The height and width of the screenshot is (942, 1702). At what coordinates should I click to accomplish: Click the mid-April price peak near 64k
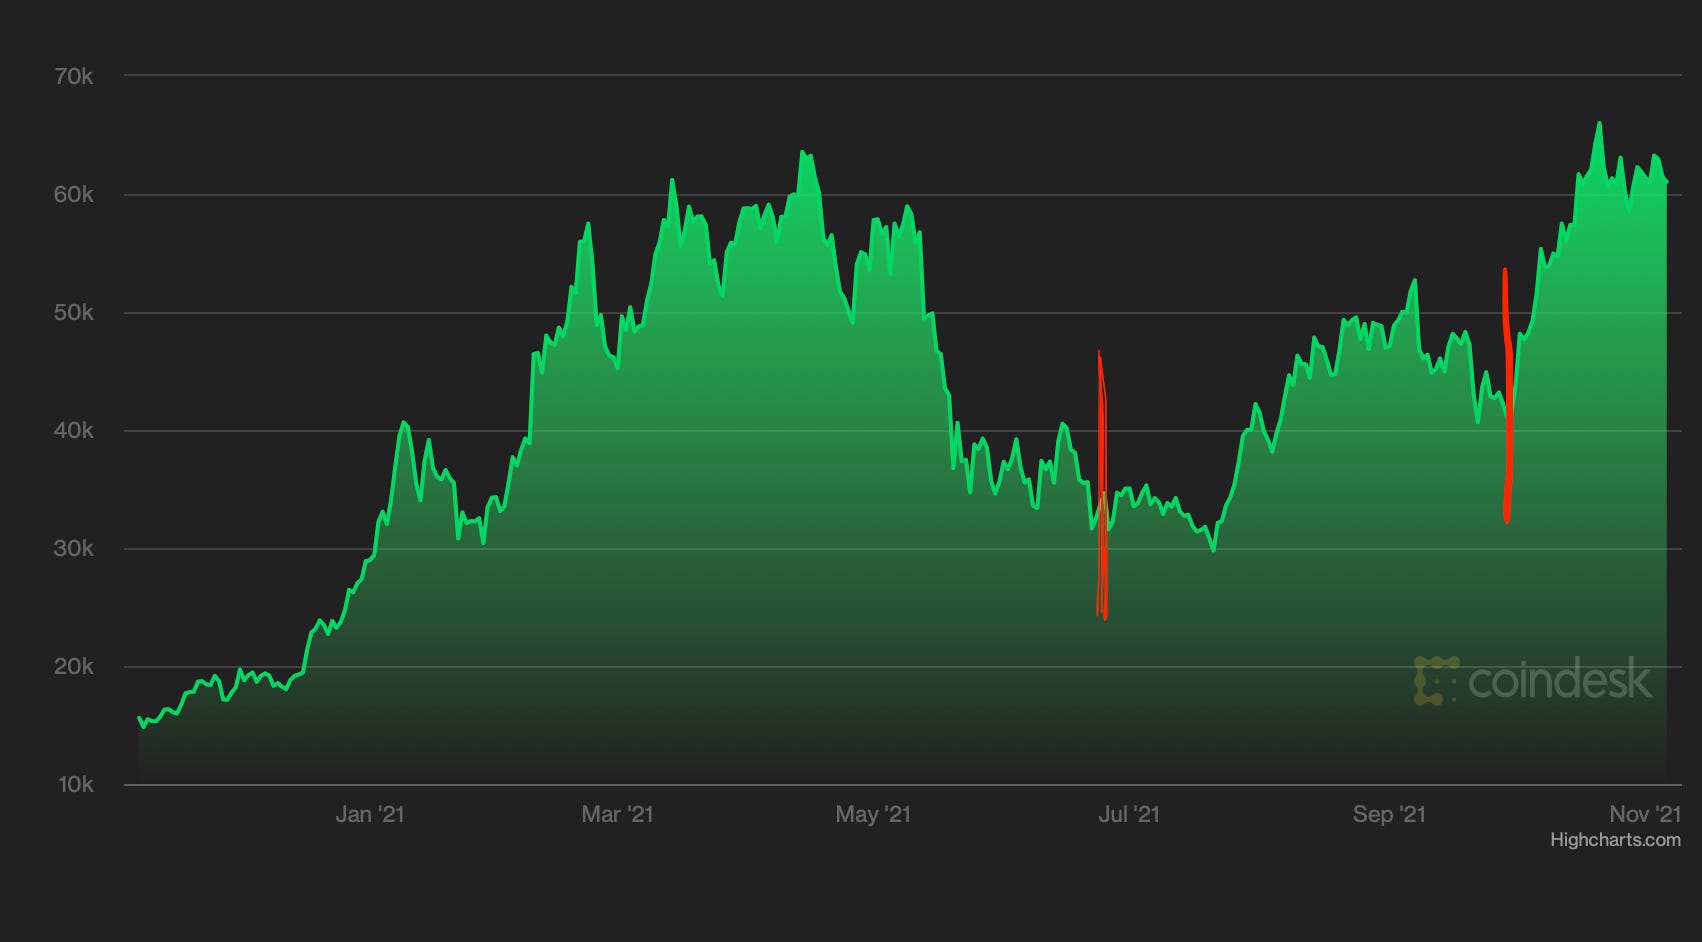[802, 152]
